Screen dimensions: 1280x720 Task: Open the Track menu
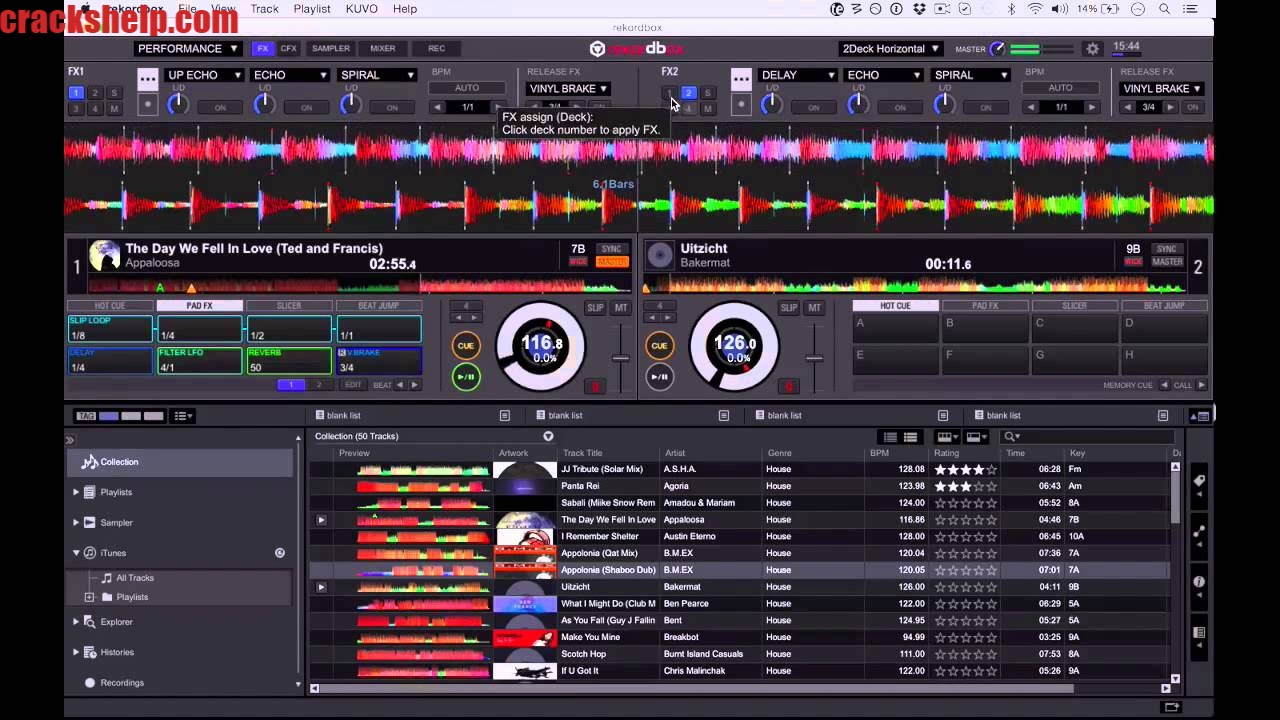click(x=264, y=9)
